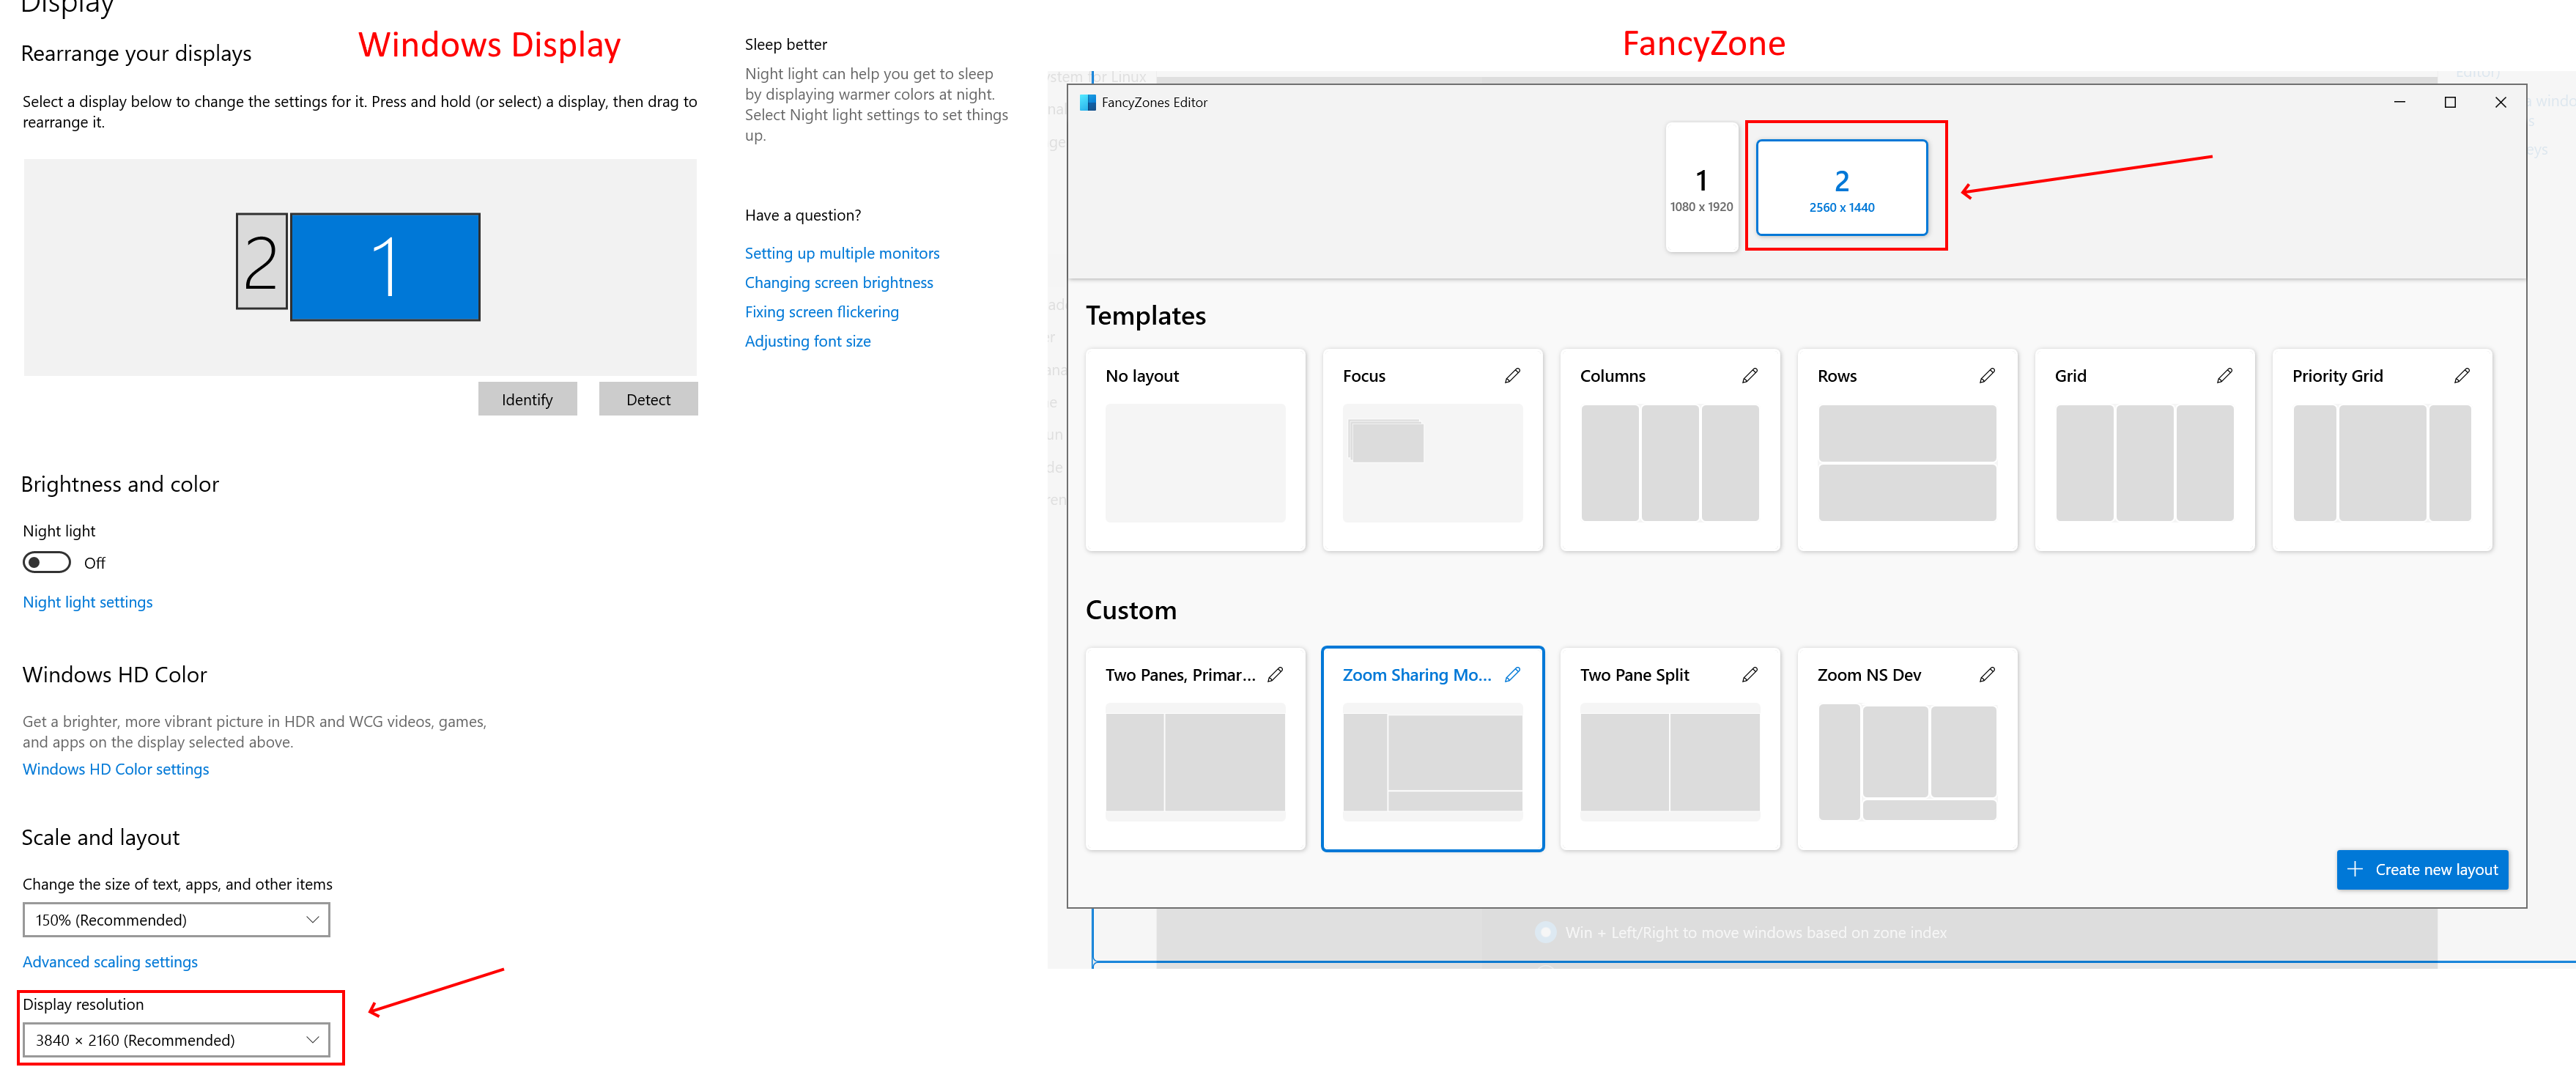The width and height of the screenshot is (2576, 1067).
Task: Click the Identify button
Action: tap(527, 398)
